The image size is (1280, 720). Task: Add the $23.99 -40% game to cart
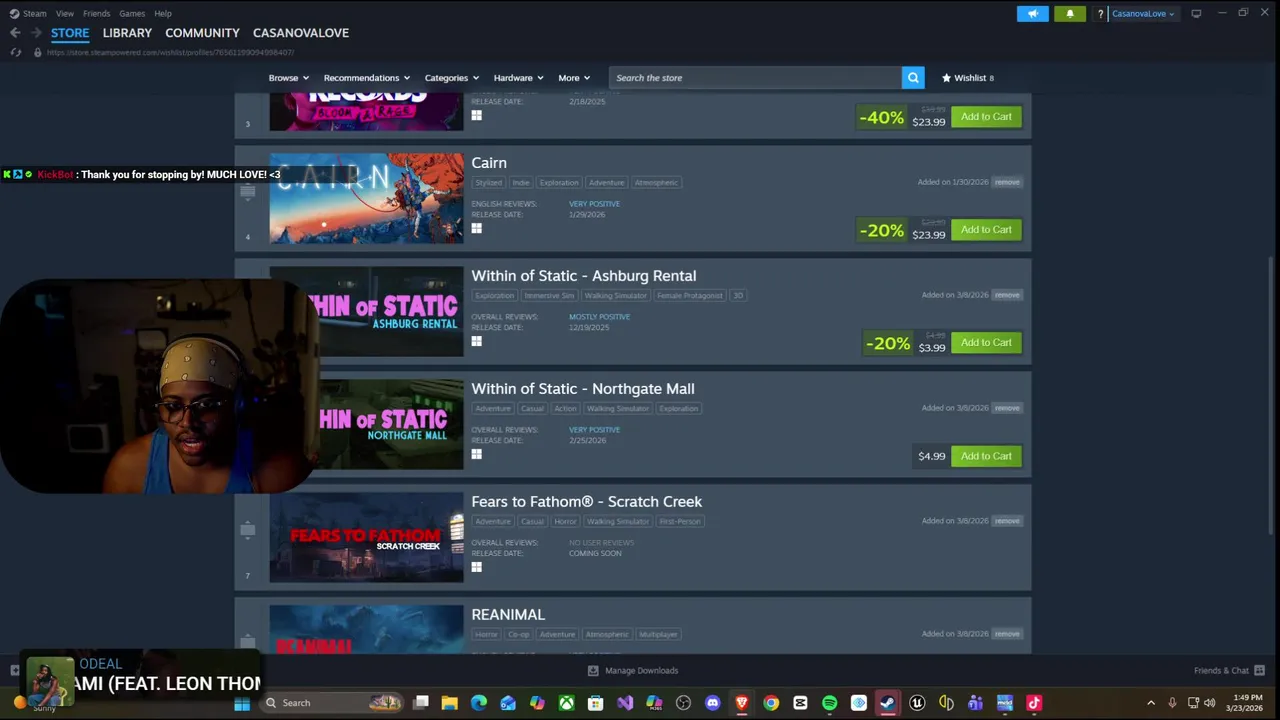click(986, 117)
